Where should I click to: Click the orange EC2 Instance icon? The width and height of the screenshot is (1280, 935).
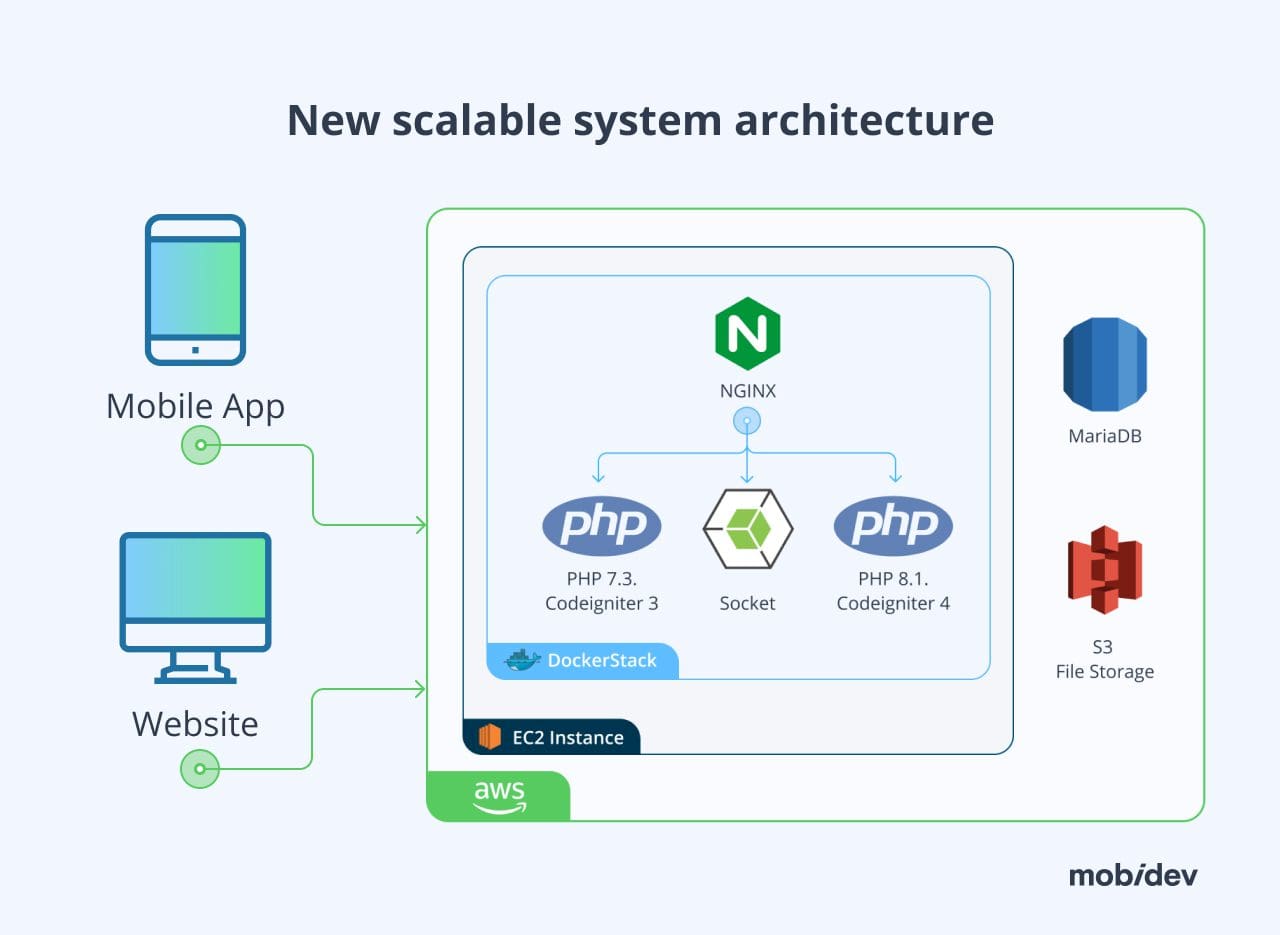coord(489,737)
